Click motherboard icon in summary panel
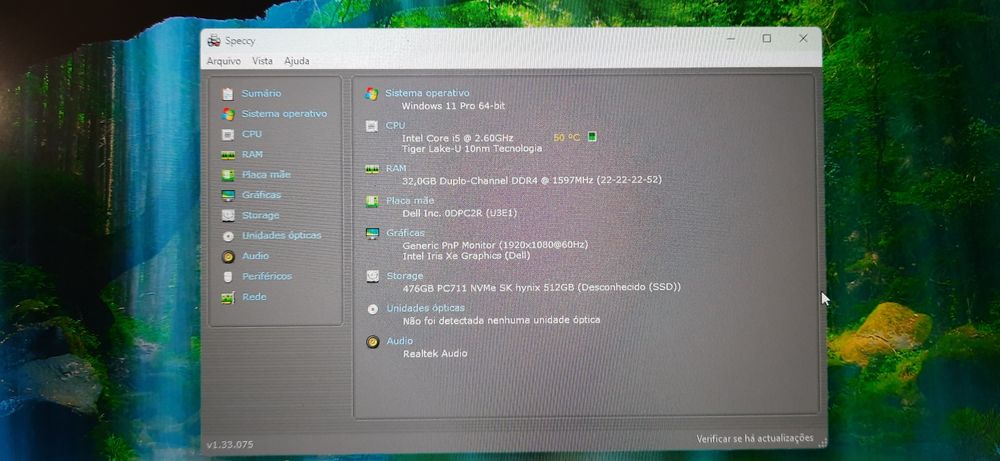Image resolution: width=1000 pixels, height=461 pixels. point(372,201)
